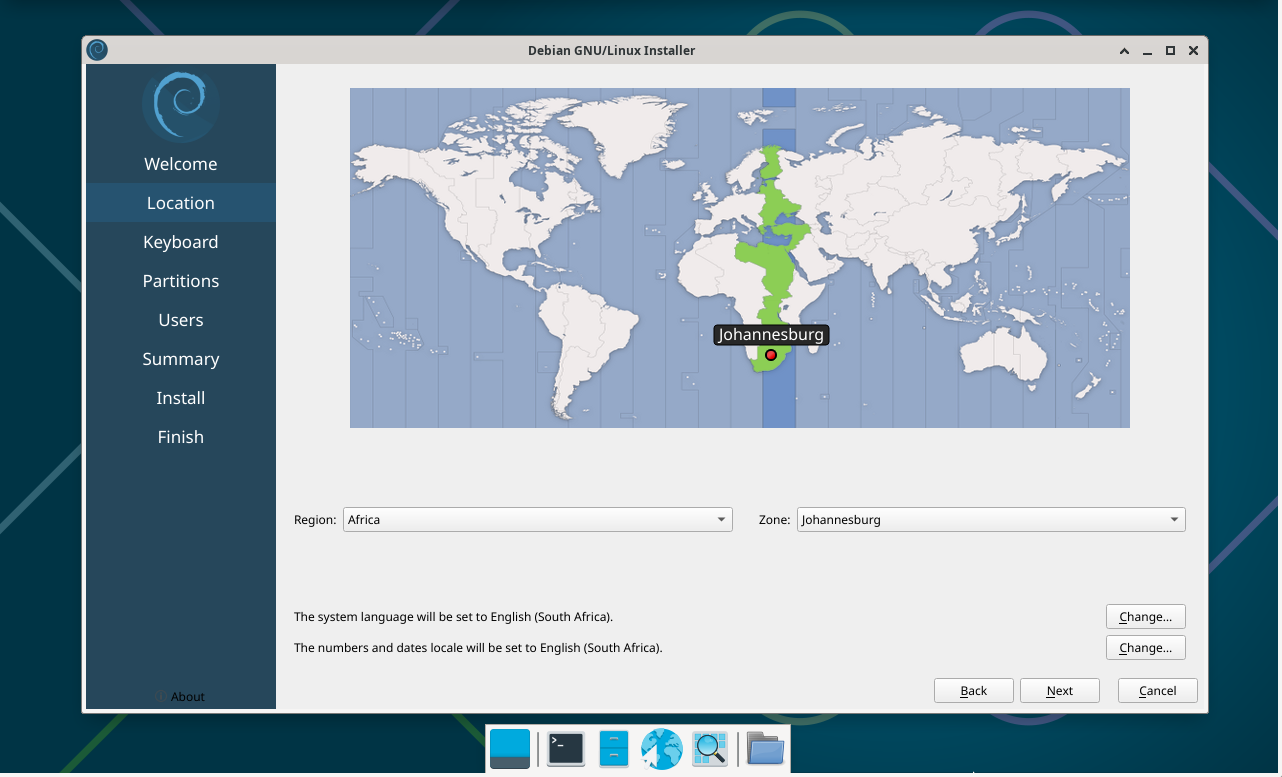1282x777 pixels.
Task: Click the folder icon on the taskbar
Action: point(765,748)
